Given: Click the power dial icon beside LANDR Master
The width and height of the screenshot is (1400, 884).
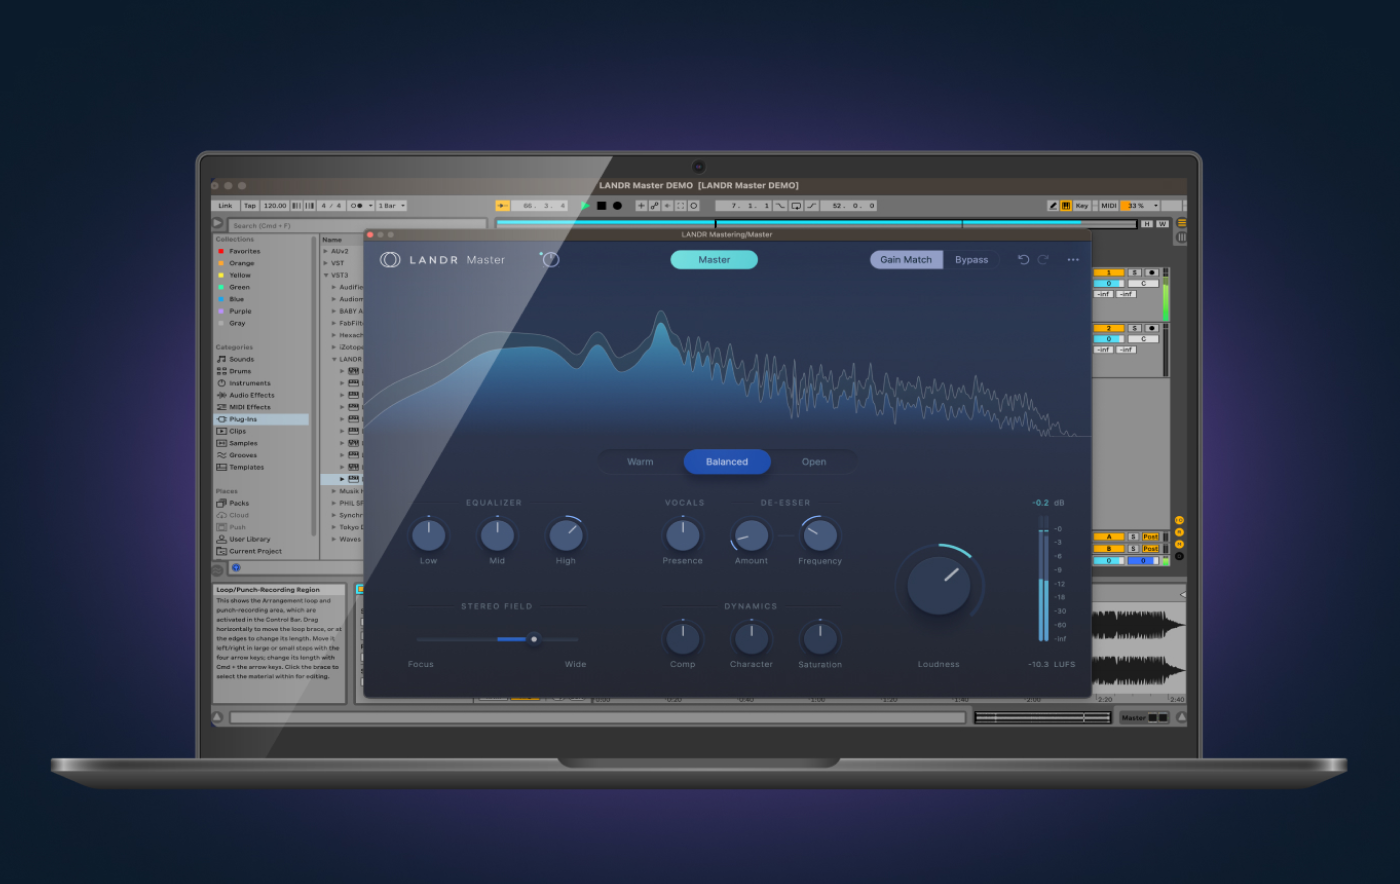Looking at the screenshot, I should (x=550, y=259).
